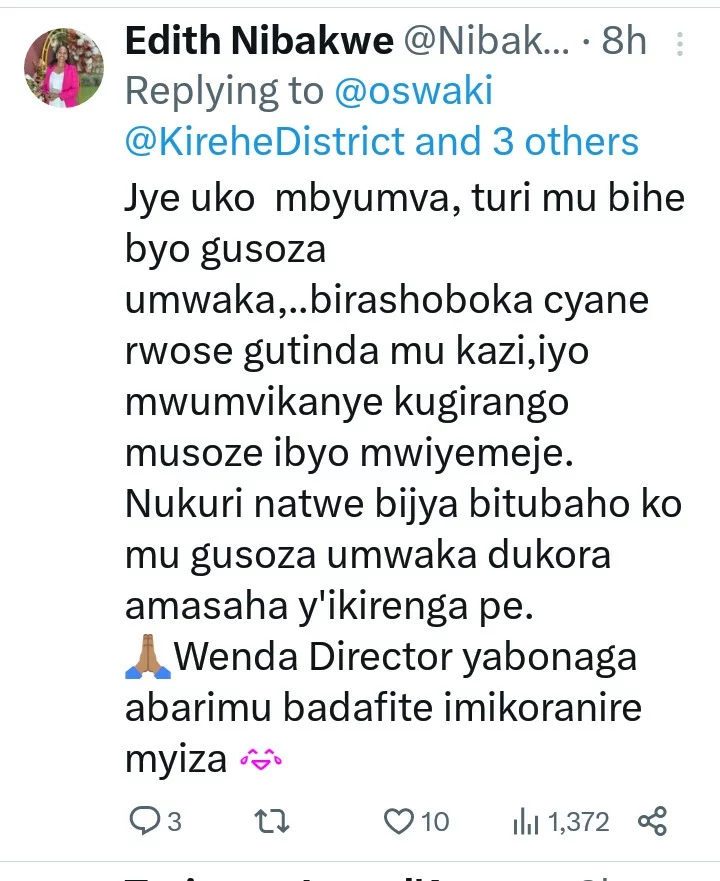Click the views bar chart icon
This screenshot has width=720, height=881.
tap(526, 822)
